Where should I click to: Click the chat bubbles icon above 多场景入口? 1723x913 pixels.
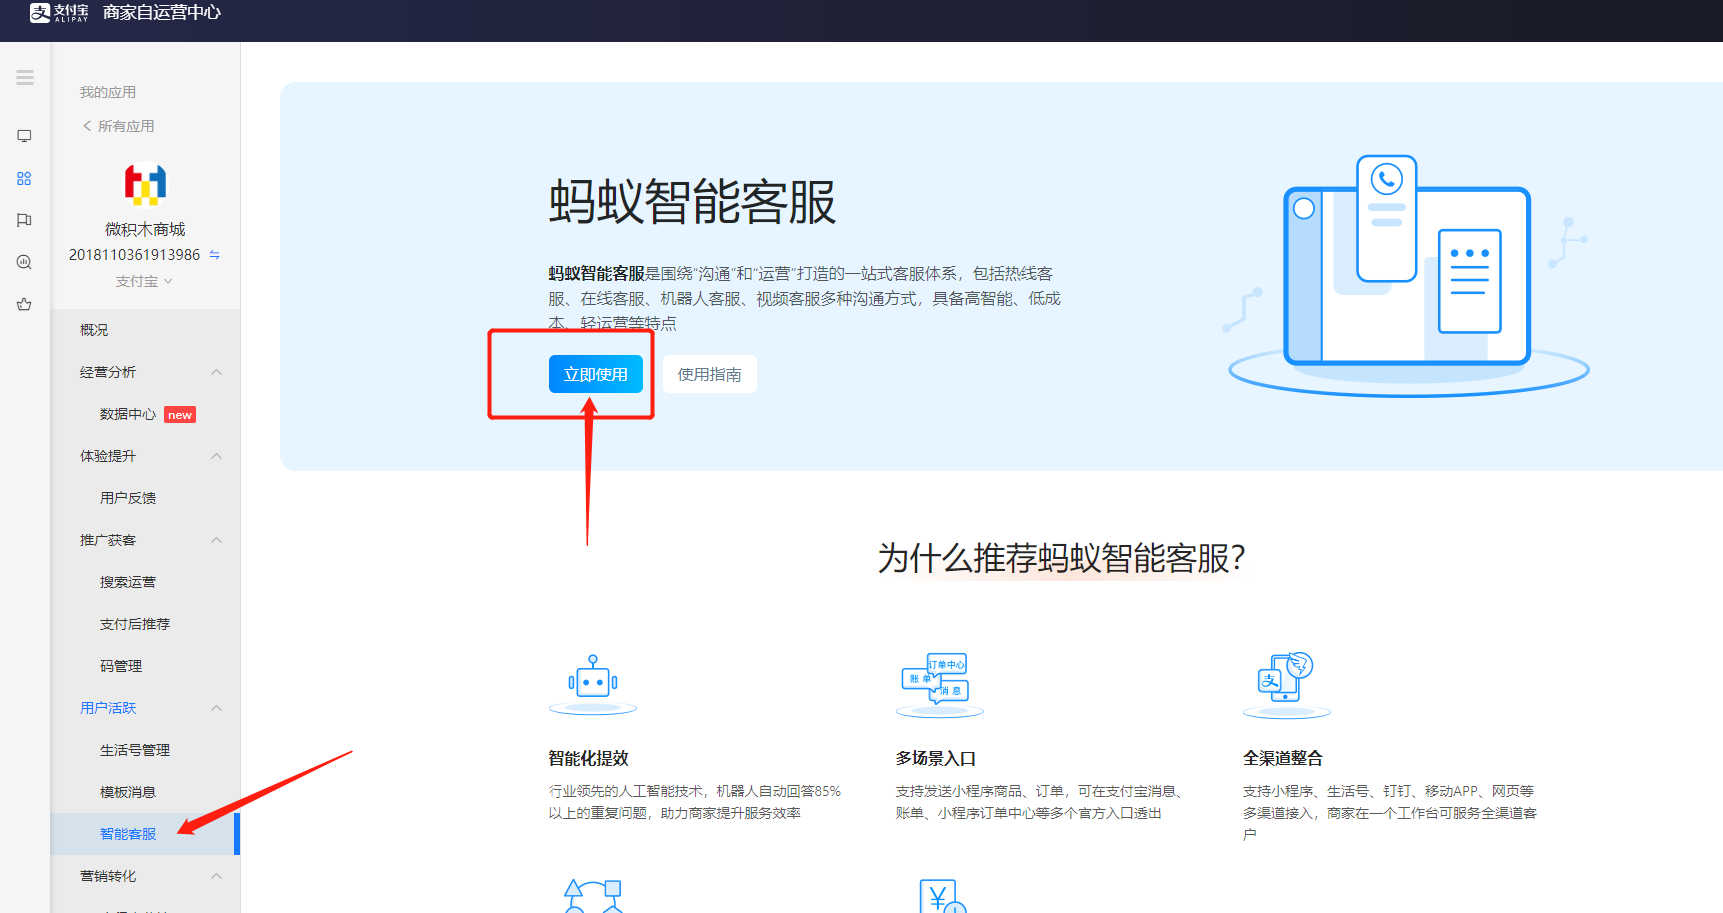click(940, 684)
